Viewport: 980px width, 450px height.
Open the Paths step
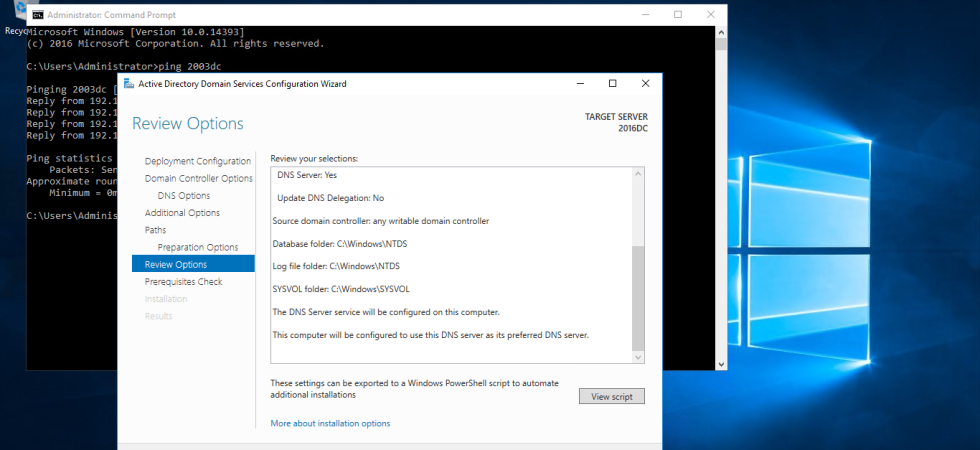click(156, 230)
